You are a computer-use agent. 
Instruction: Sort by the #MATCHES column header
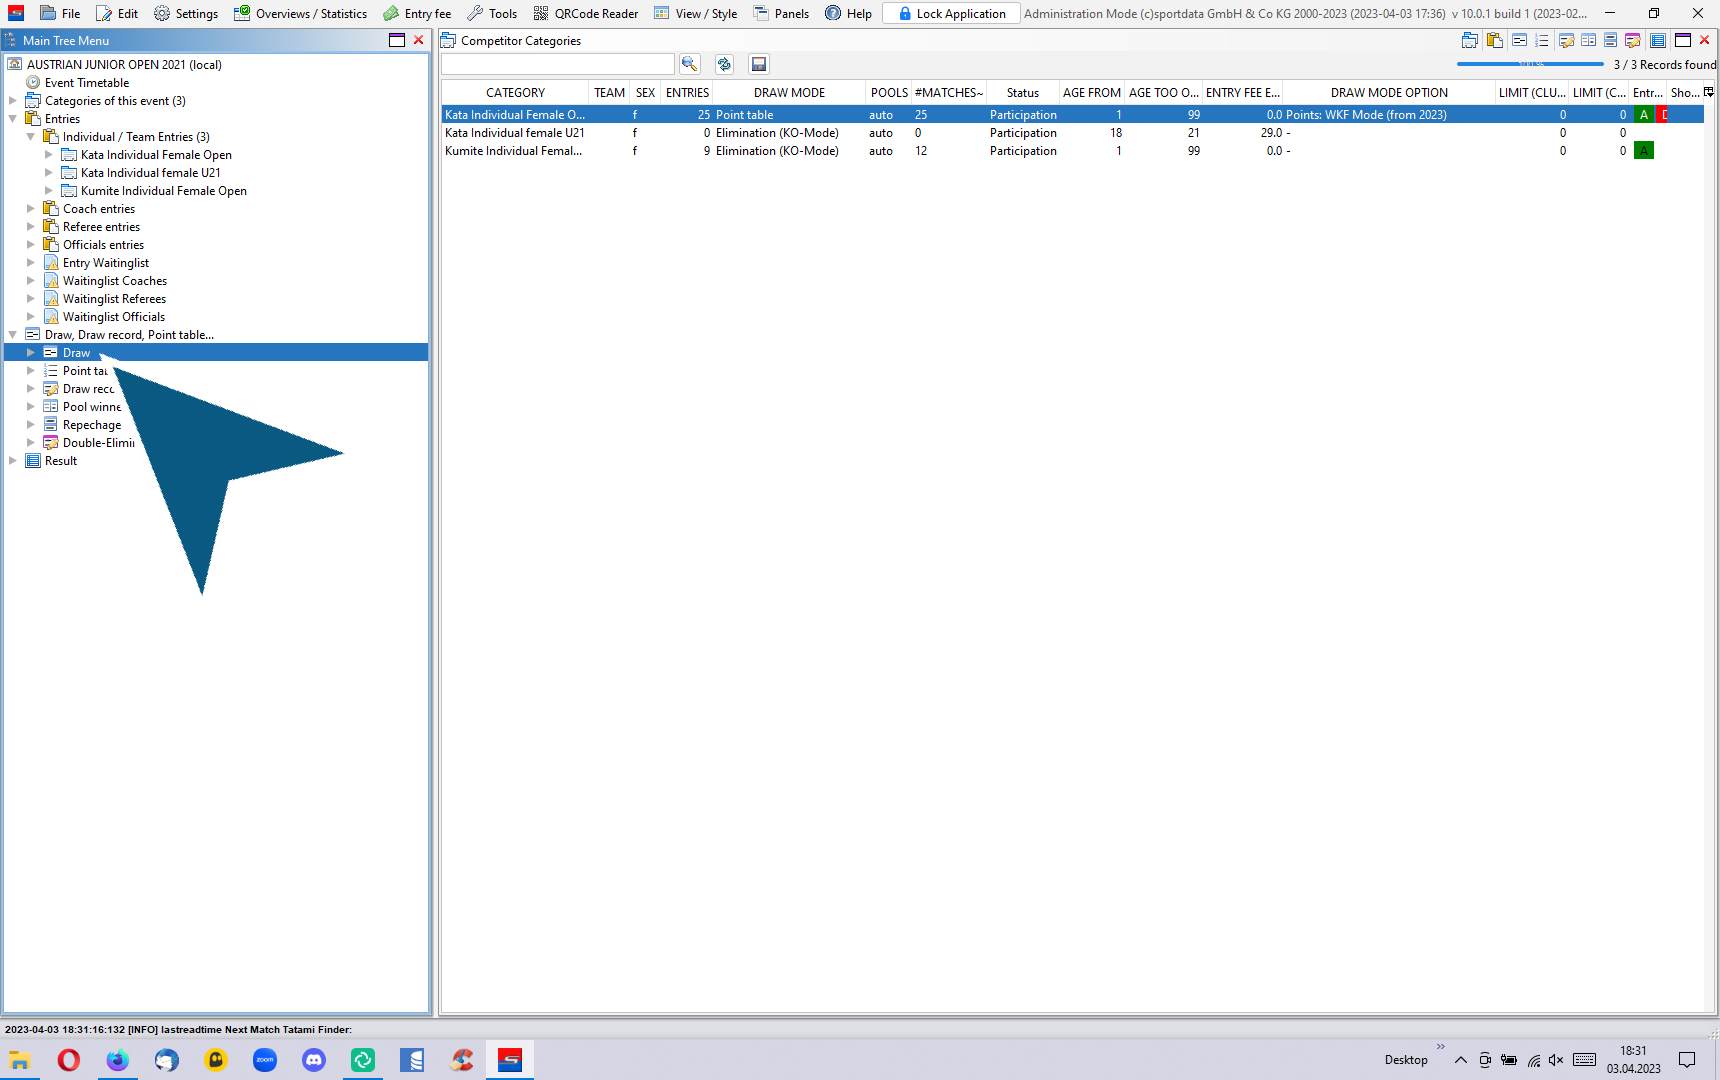click(x=948, y=92)
